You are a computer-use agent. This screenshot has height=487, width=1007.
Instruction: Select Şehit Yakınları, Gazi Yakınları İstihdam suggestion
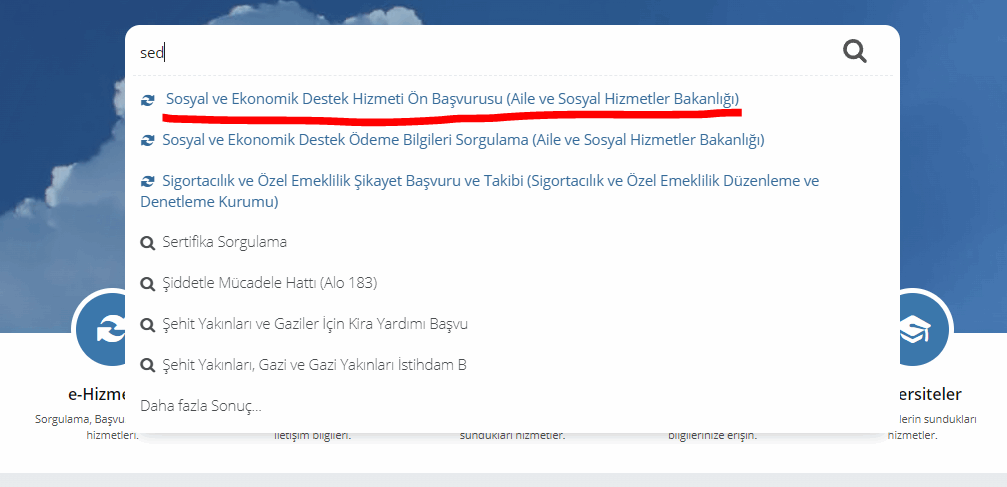(314, 365)
